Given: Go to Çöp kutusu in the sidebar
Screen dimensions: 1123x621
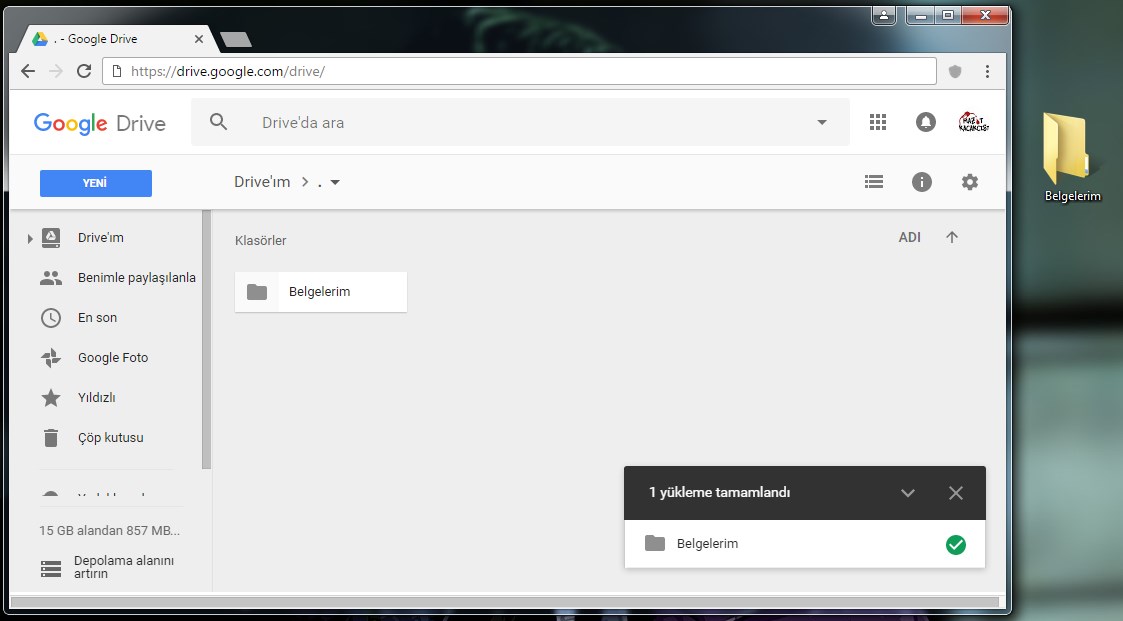Looking at the screenshot, I should (x=110, y=438).
